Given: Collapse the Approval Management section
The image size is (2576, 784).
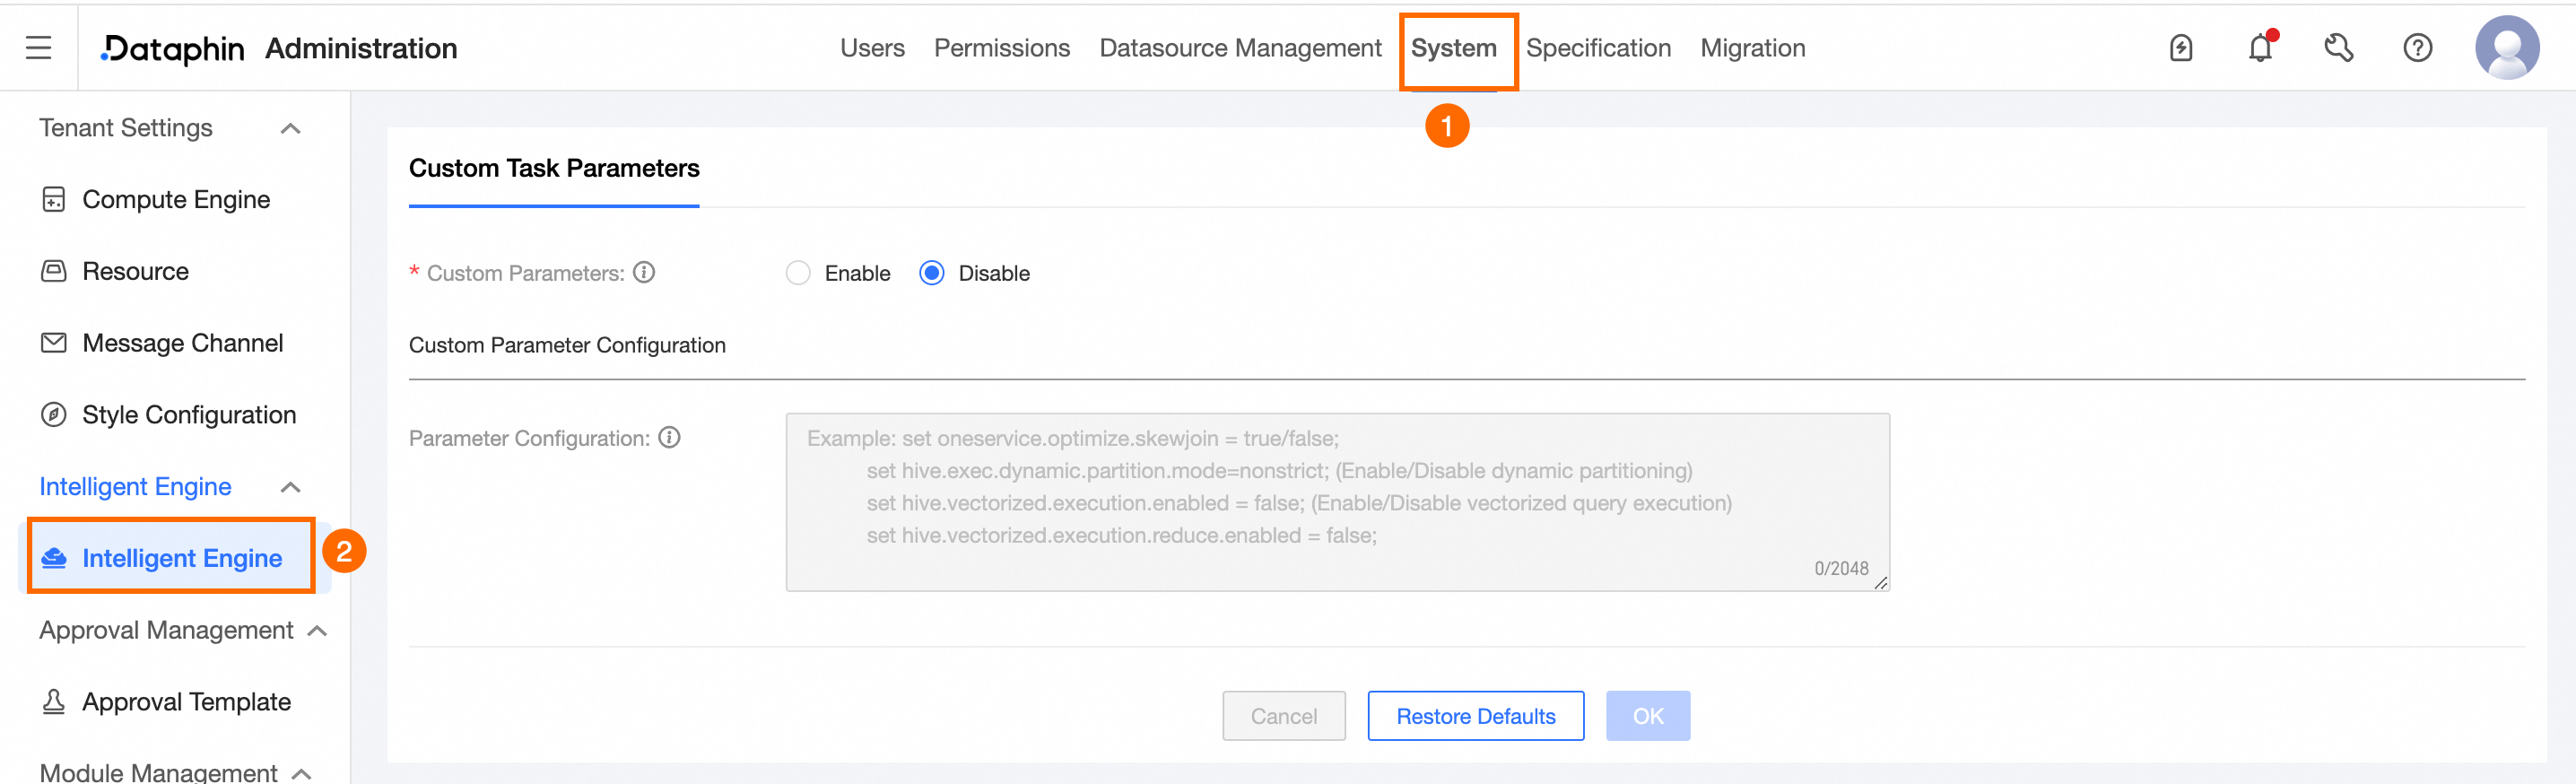Looking at the screenshot, I should tap(318, 630).
